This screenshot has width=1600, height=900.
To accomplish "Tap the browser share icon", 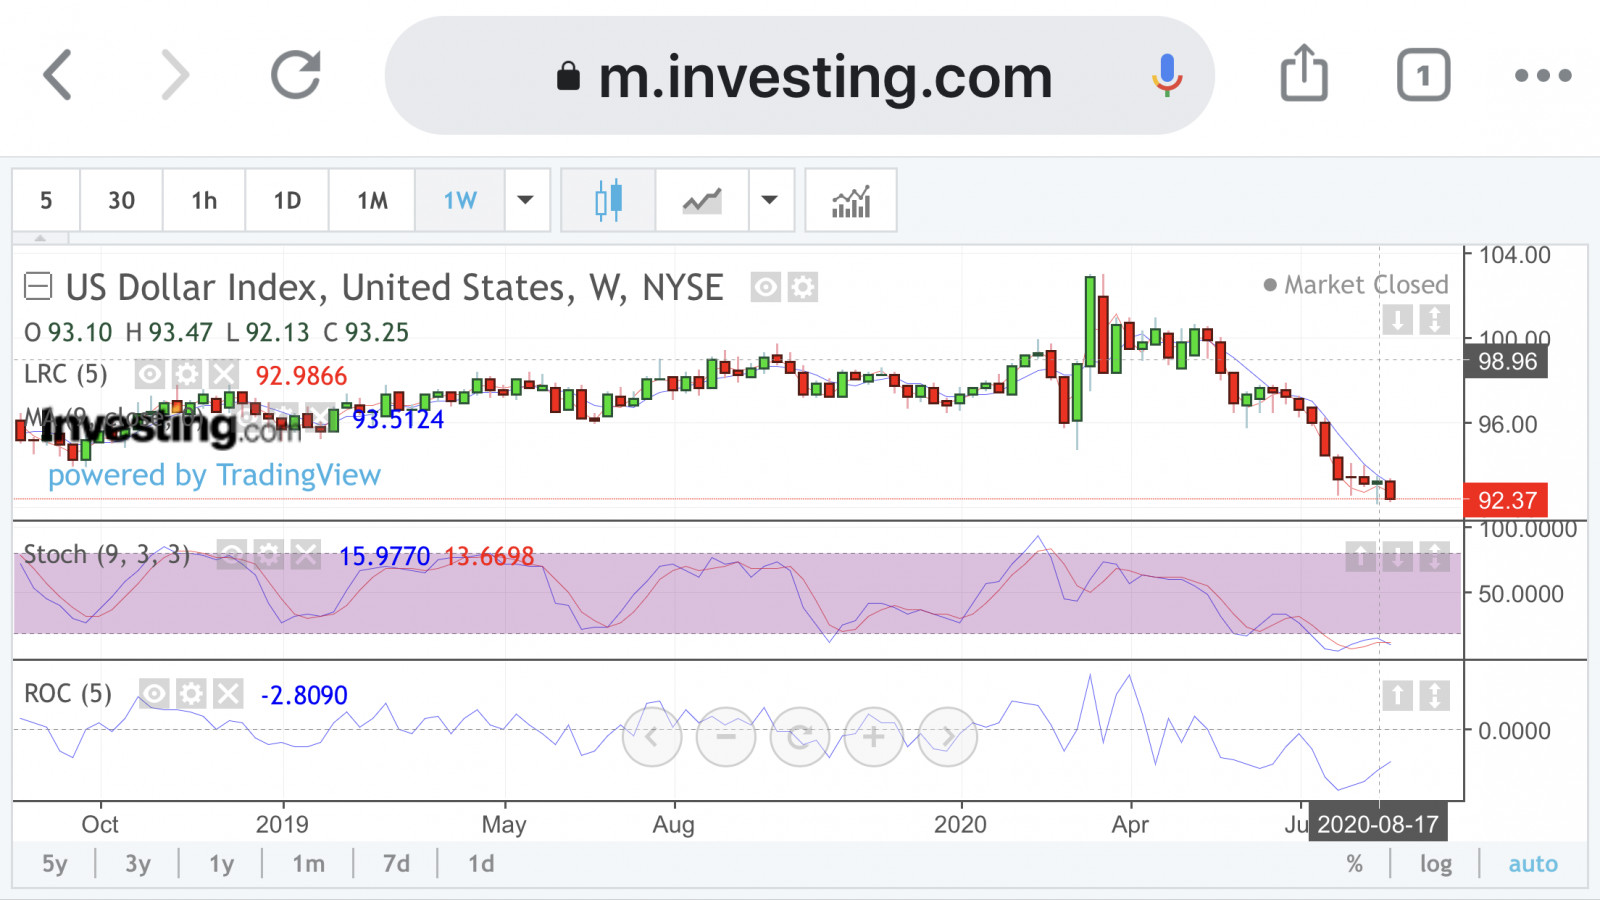I will pyautogui.click(x=1304, y=74).
